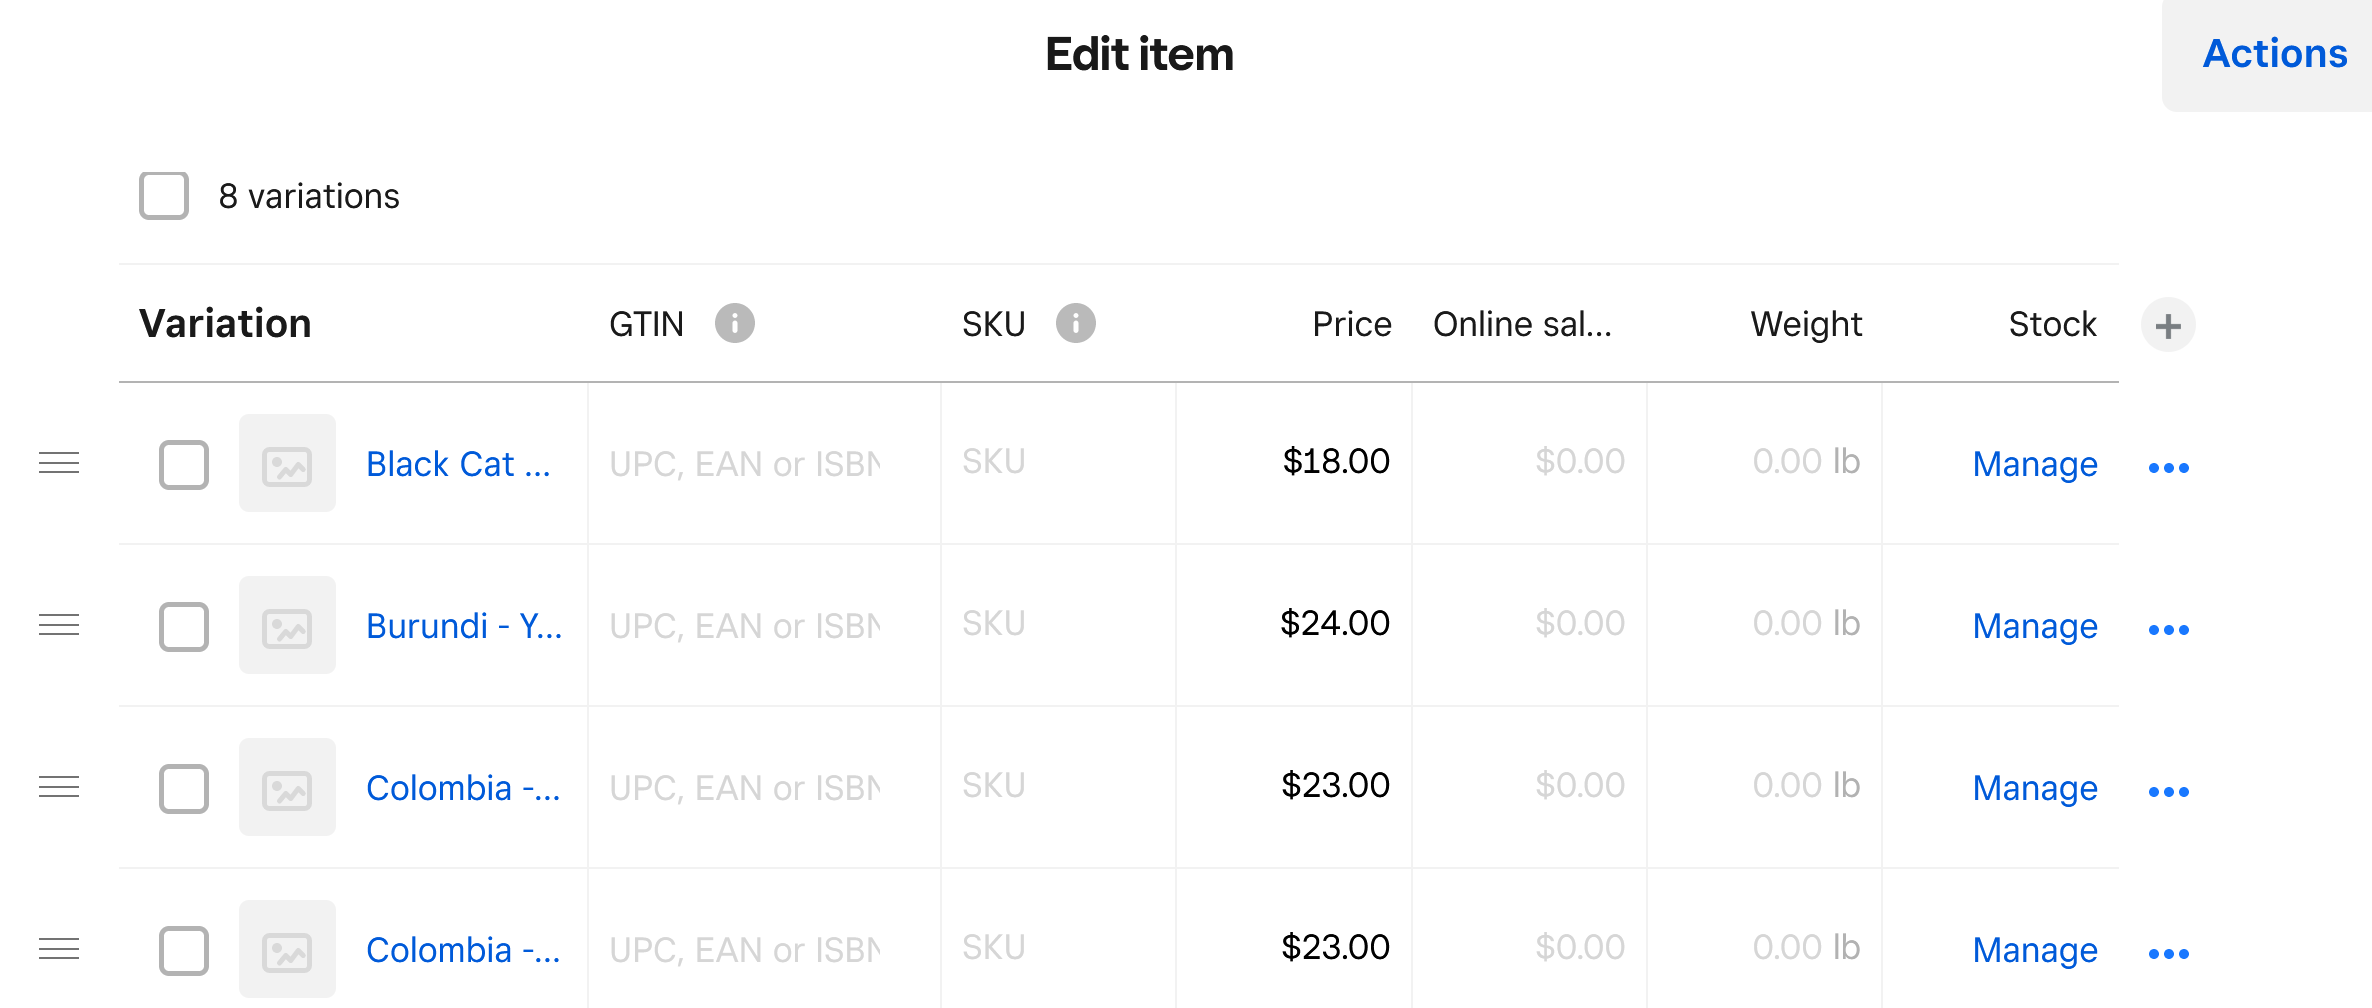Open Manage stock for Black Cat variation
Screen dimensions: 2372x1008
(2034, 464)
